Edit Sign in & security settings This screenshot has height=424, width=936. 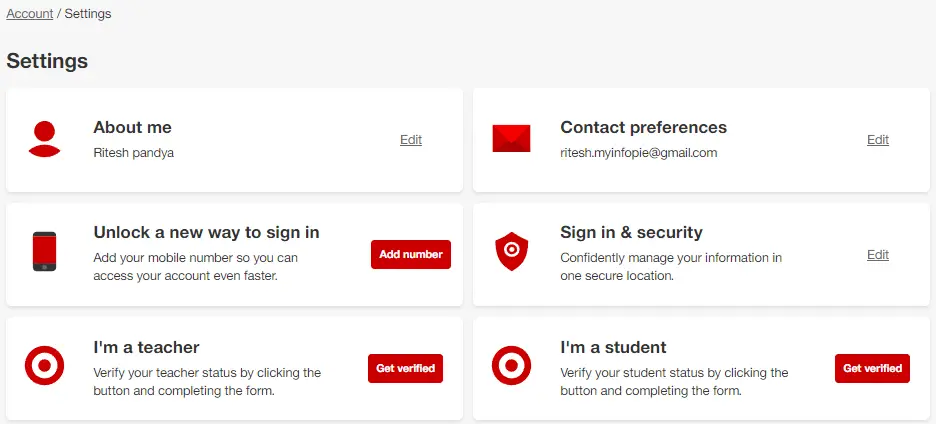pyautogui.click(x=878, y=255)
